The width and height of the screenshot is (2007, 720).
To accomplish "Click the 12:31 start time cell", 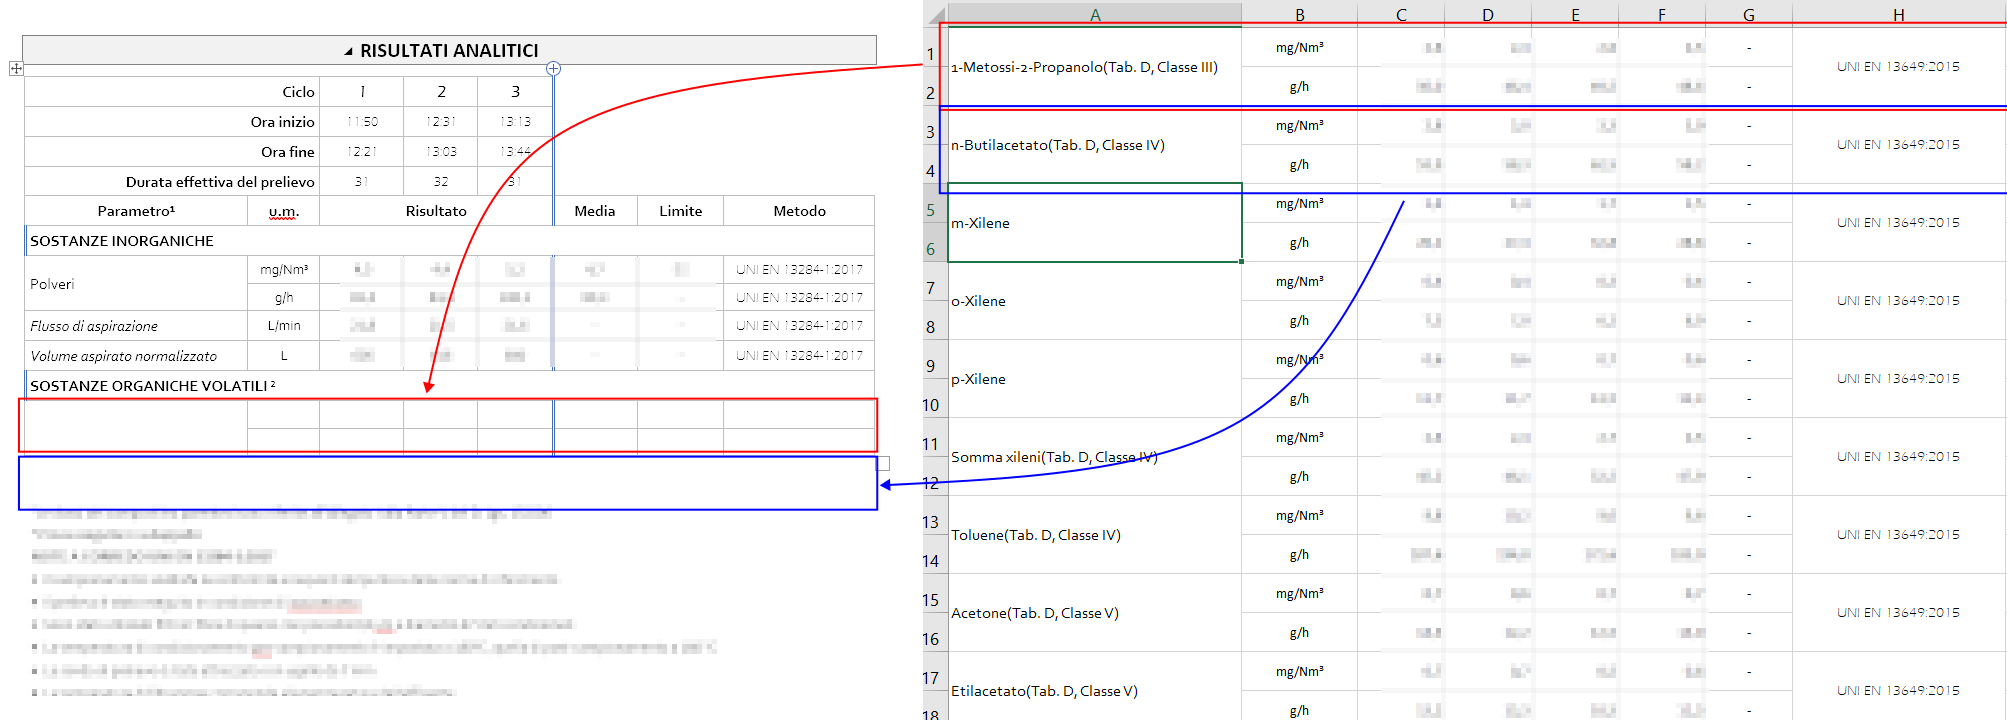I will 441,121.
